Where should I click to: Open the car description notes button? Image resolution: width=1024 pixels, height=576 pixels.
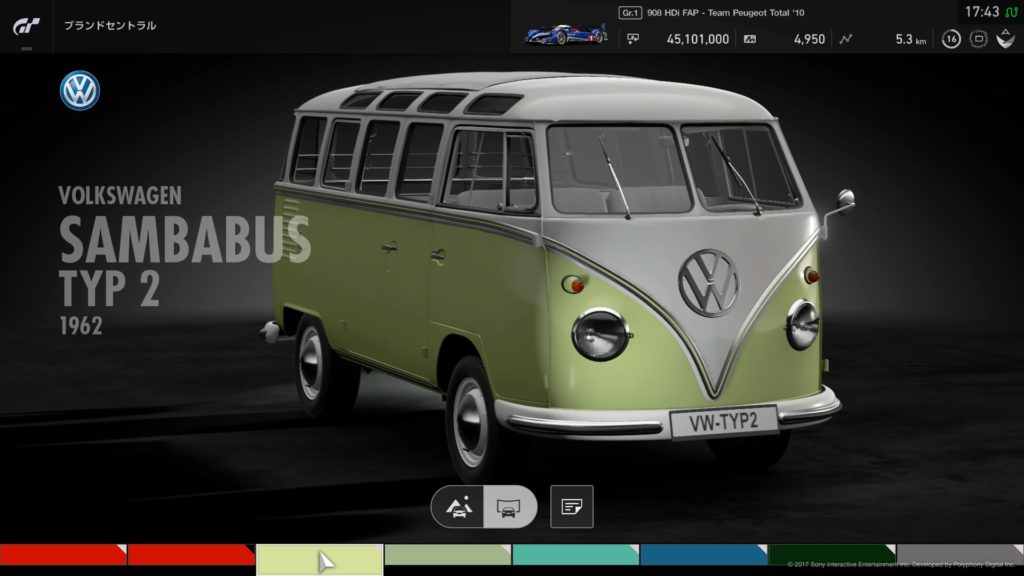pos(572,507)
